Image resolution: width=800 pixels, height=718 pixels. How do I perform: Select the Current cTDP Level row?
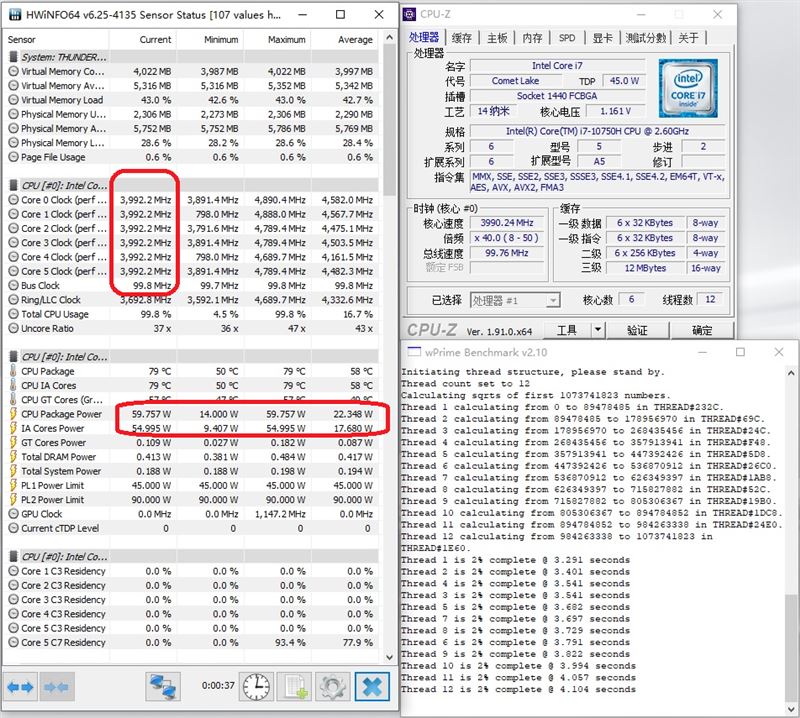click(191, 528)
